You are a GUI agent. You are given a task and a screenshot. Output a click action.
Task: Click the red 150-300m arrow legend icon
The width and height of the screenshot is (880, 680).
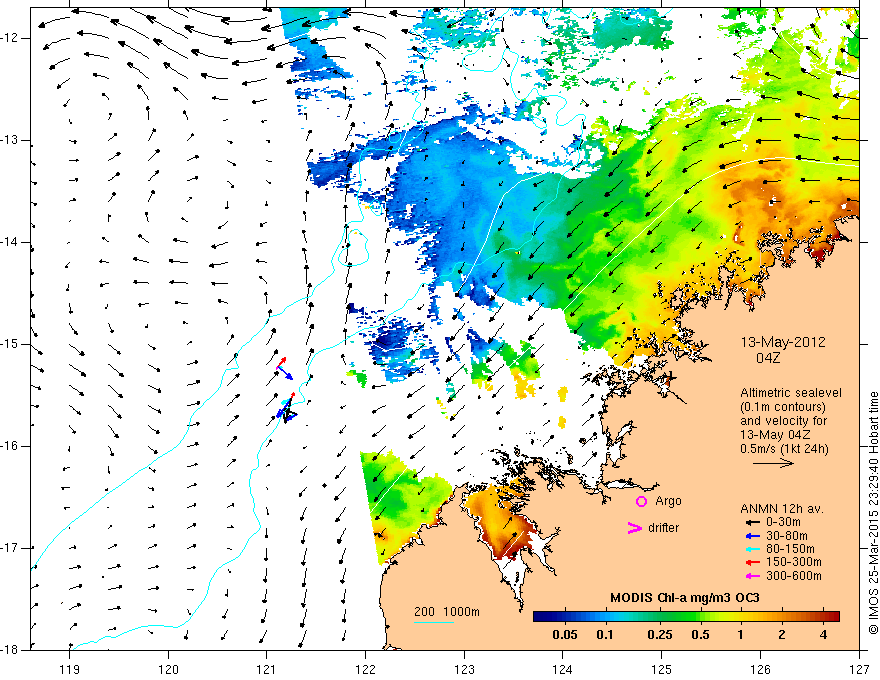click(x=752, y=562)
